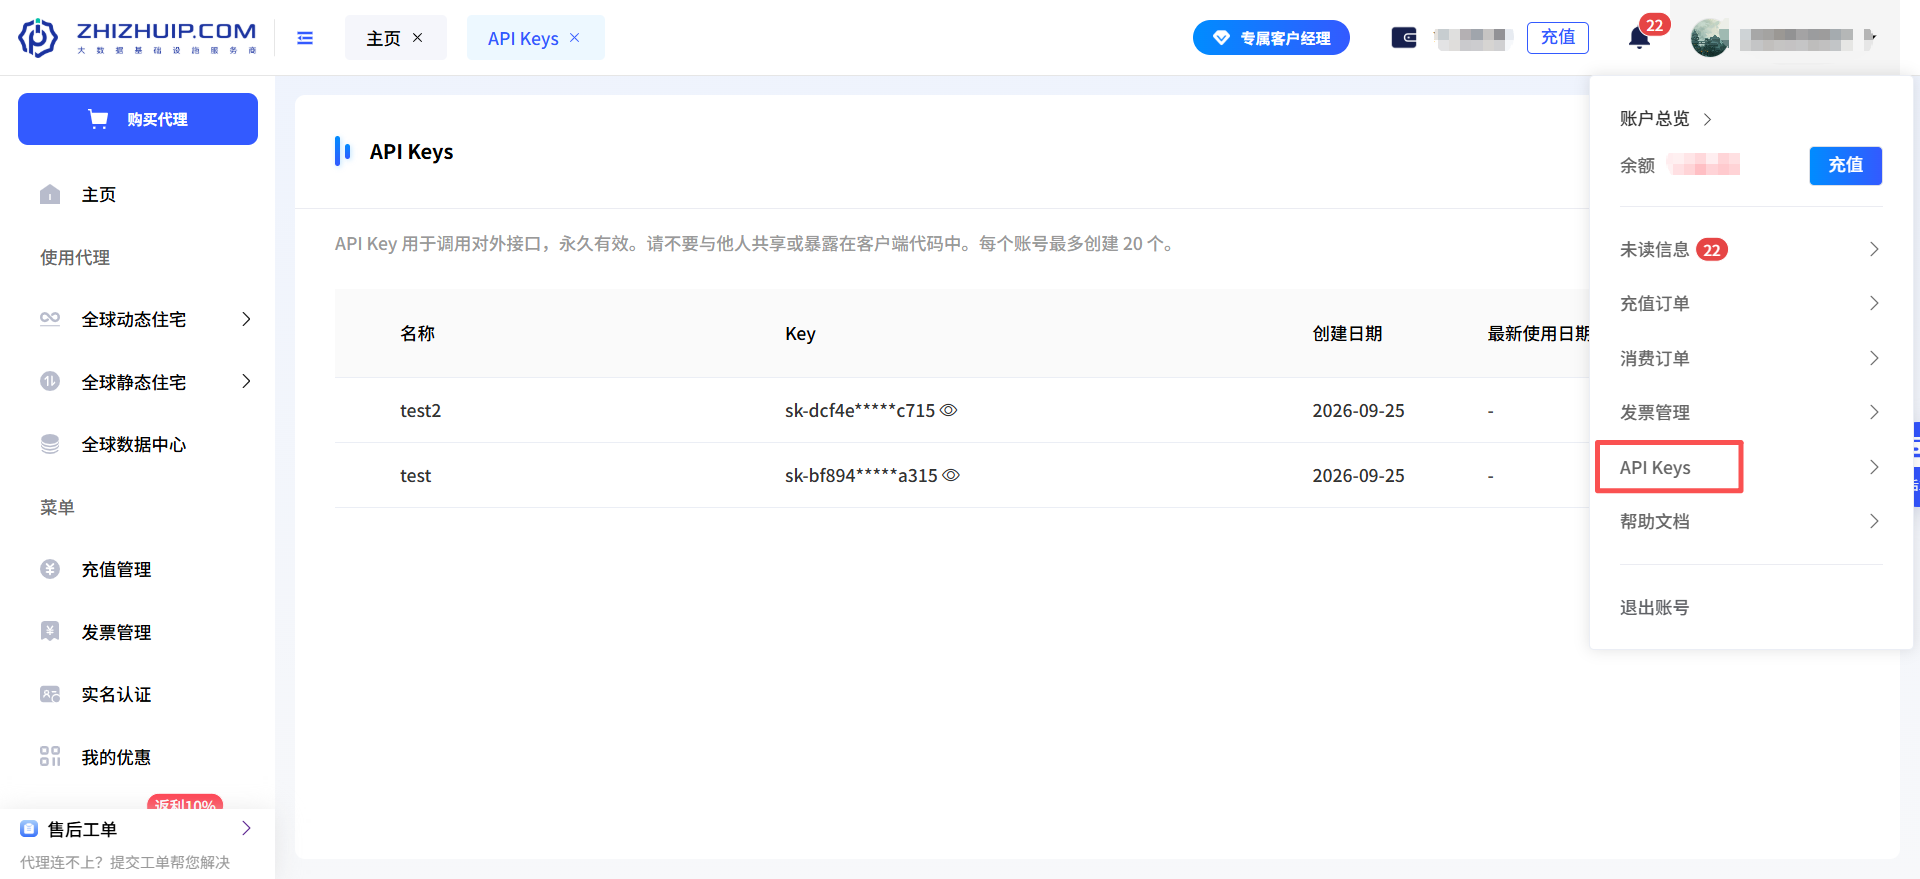1920x879 pixels.
Task: Click the 实名认证 ID card icon
Action: click(x=50, y=694)
